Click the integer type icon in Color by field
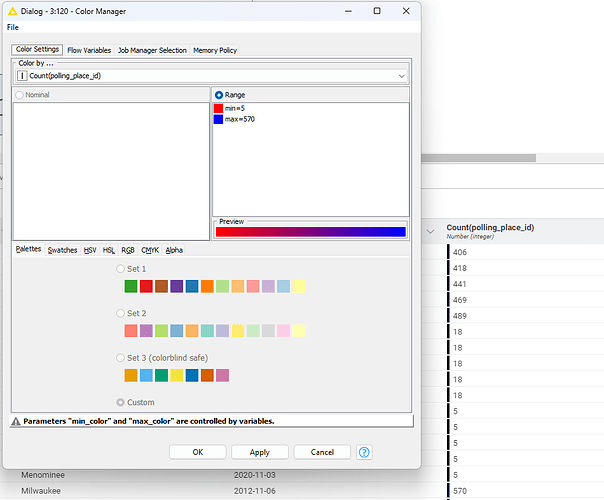This screenshot has width=604, height=500. pos(22,76)
